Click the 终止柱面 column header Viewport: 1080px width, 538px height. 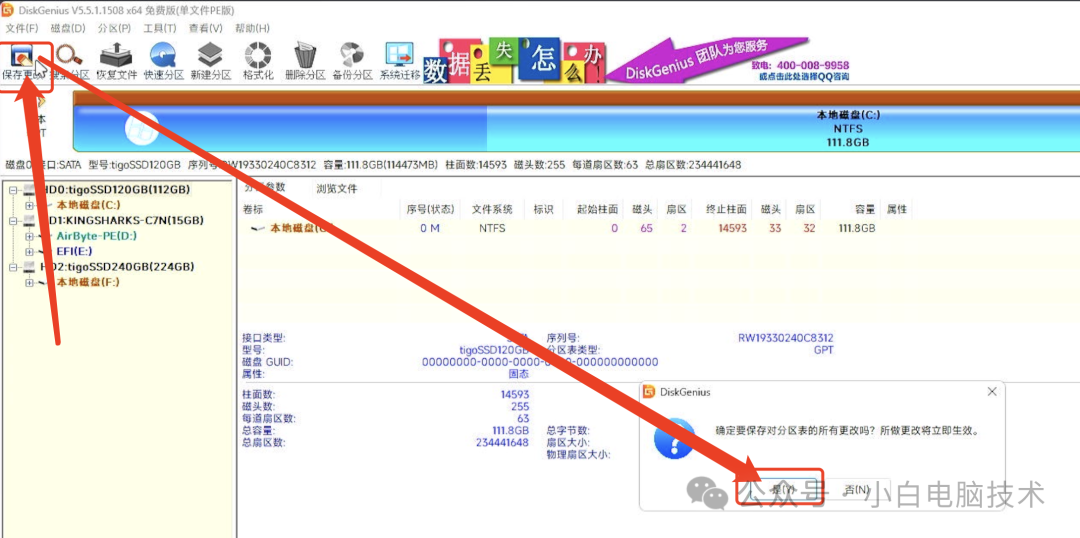tap(726, 209)
